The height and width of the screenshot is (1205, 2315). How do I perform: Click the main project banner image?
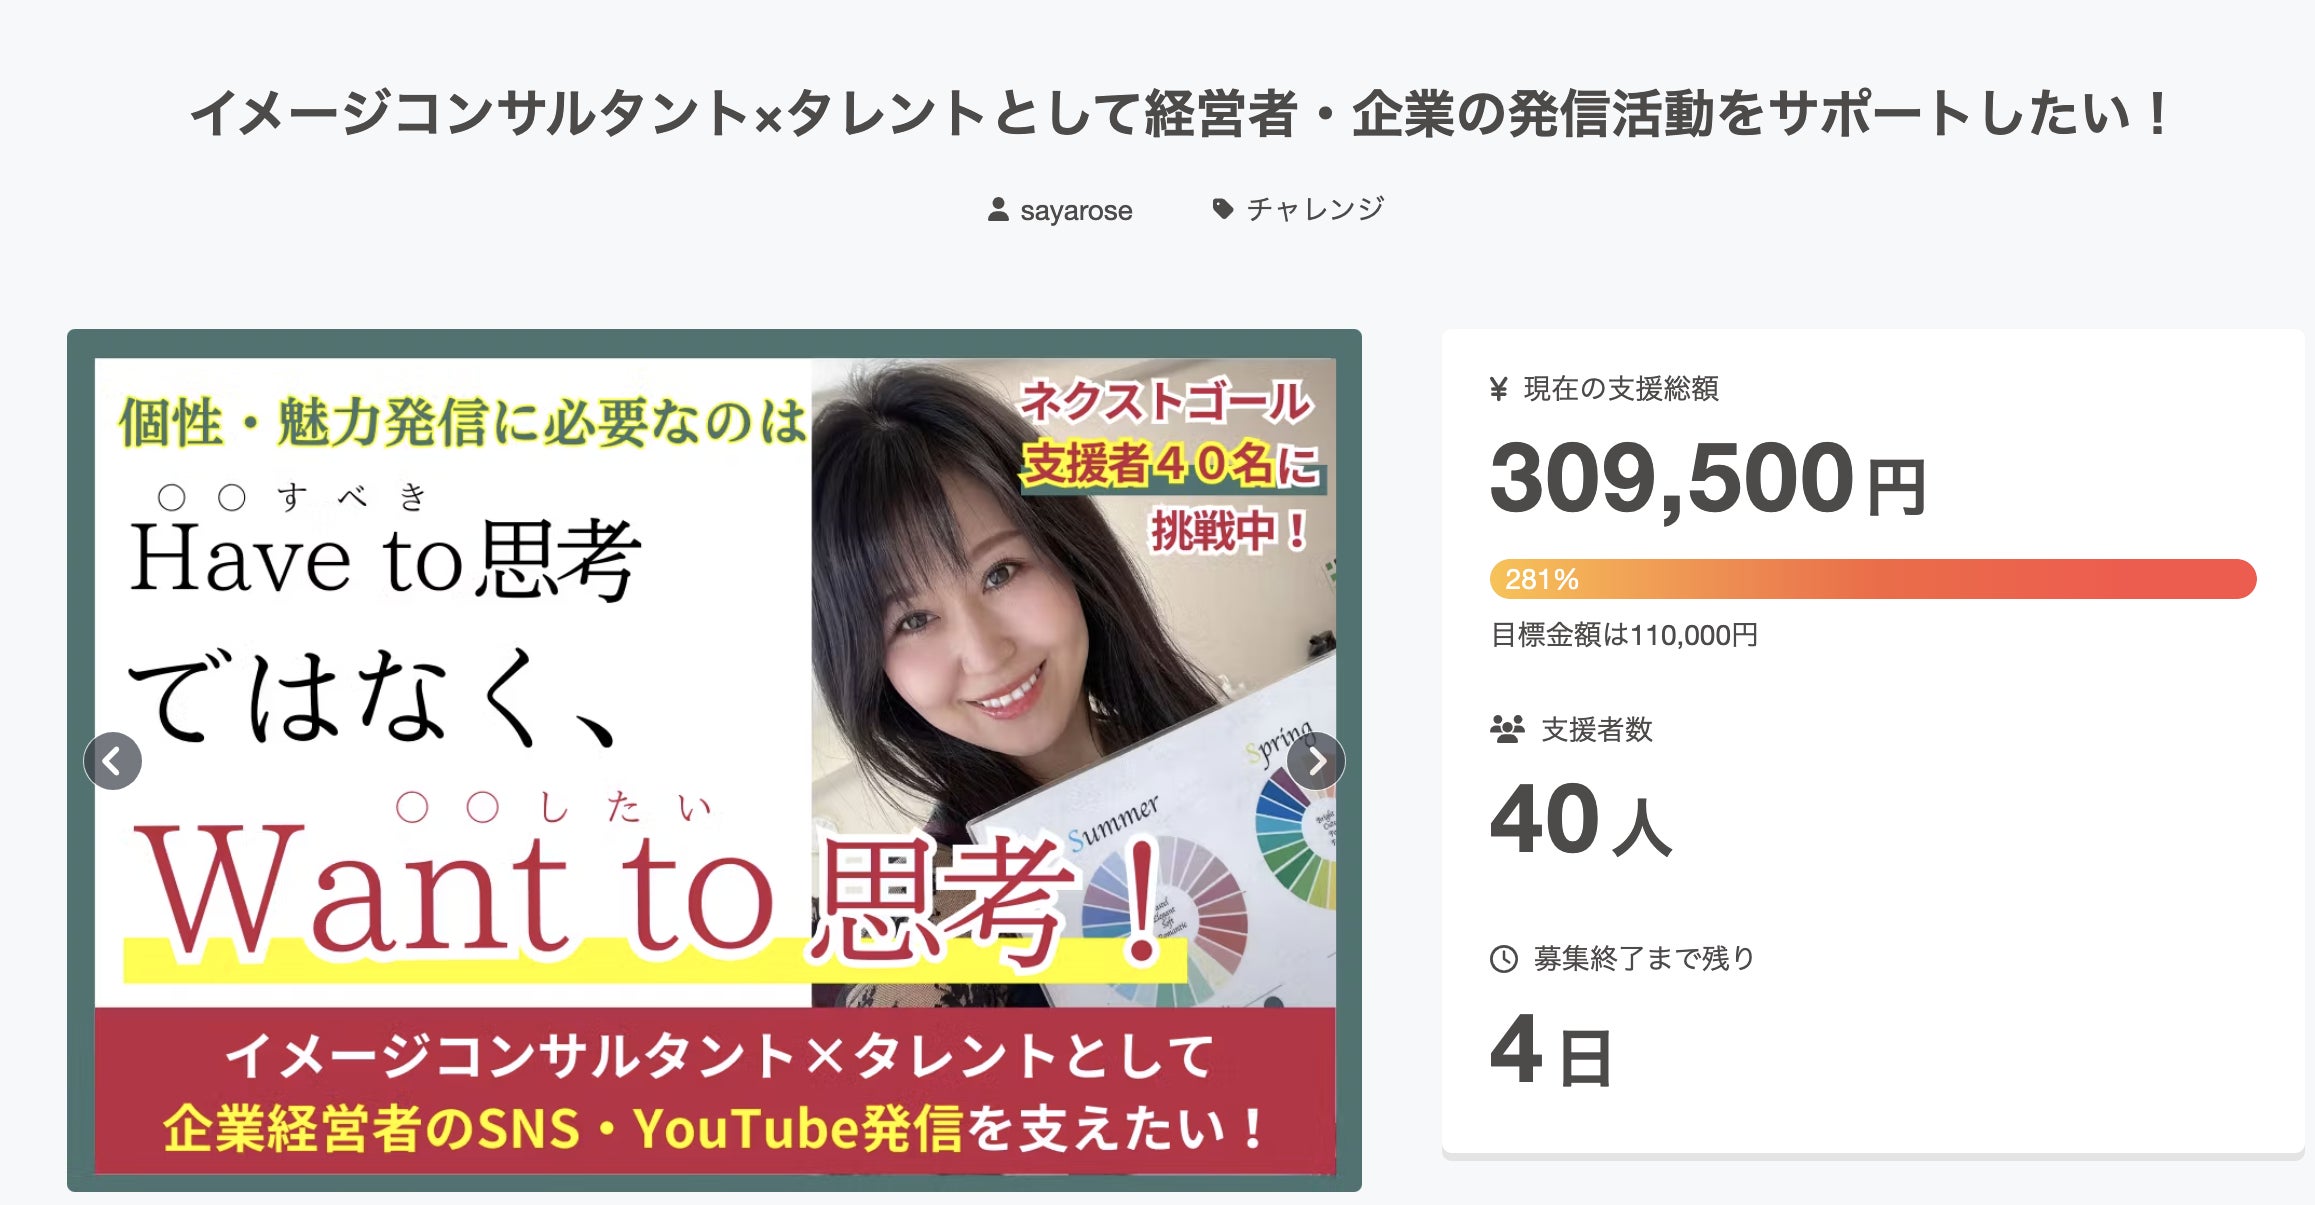click(x=714, y=760)
